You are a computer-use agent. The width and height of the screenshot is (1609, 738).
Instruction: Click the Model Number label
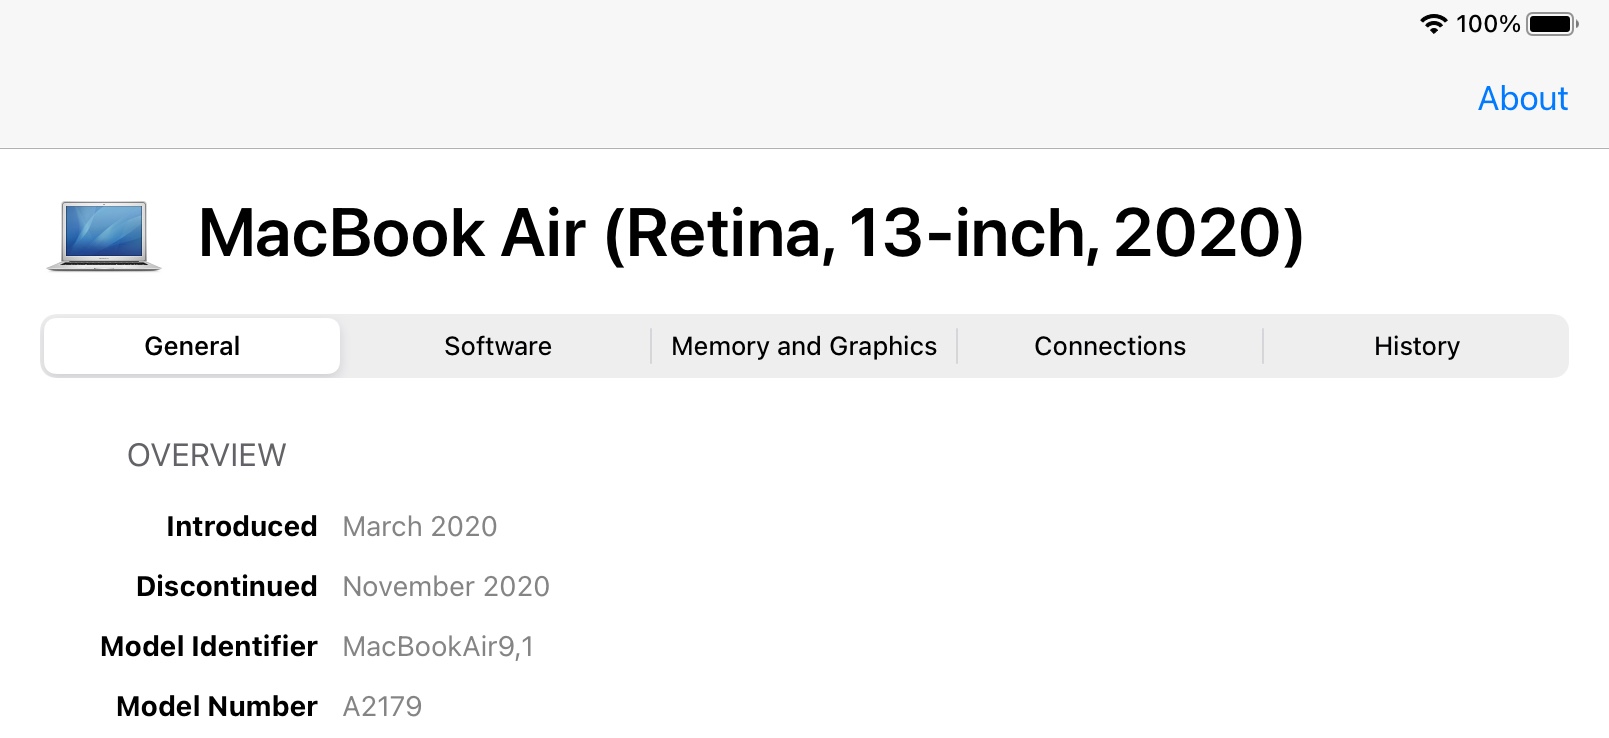217,706
